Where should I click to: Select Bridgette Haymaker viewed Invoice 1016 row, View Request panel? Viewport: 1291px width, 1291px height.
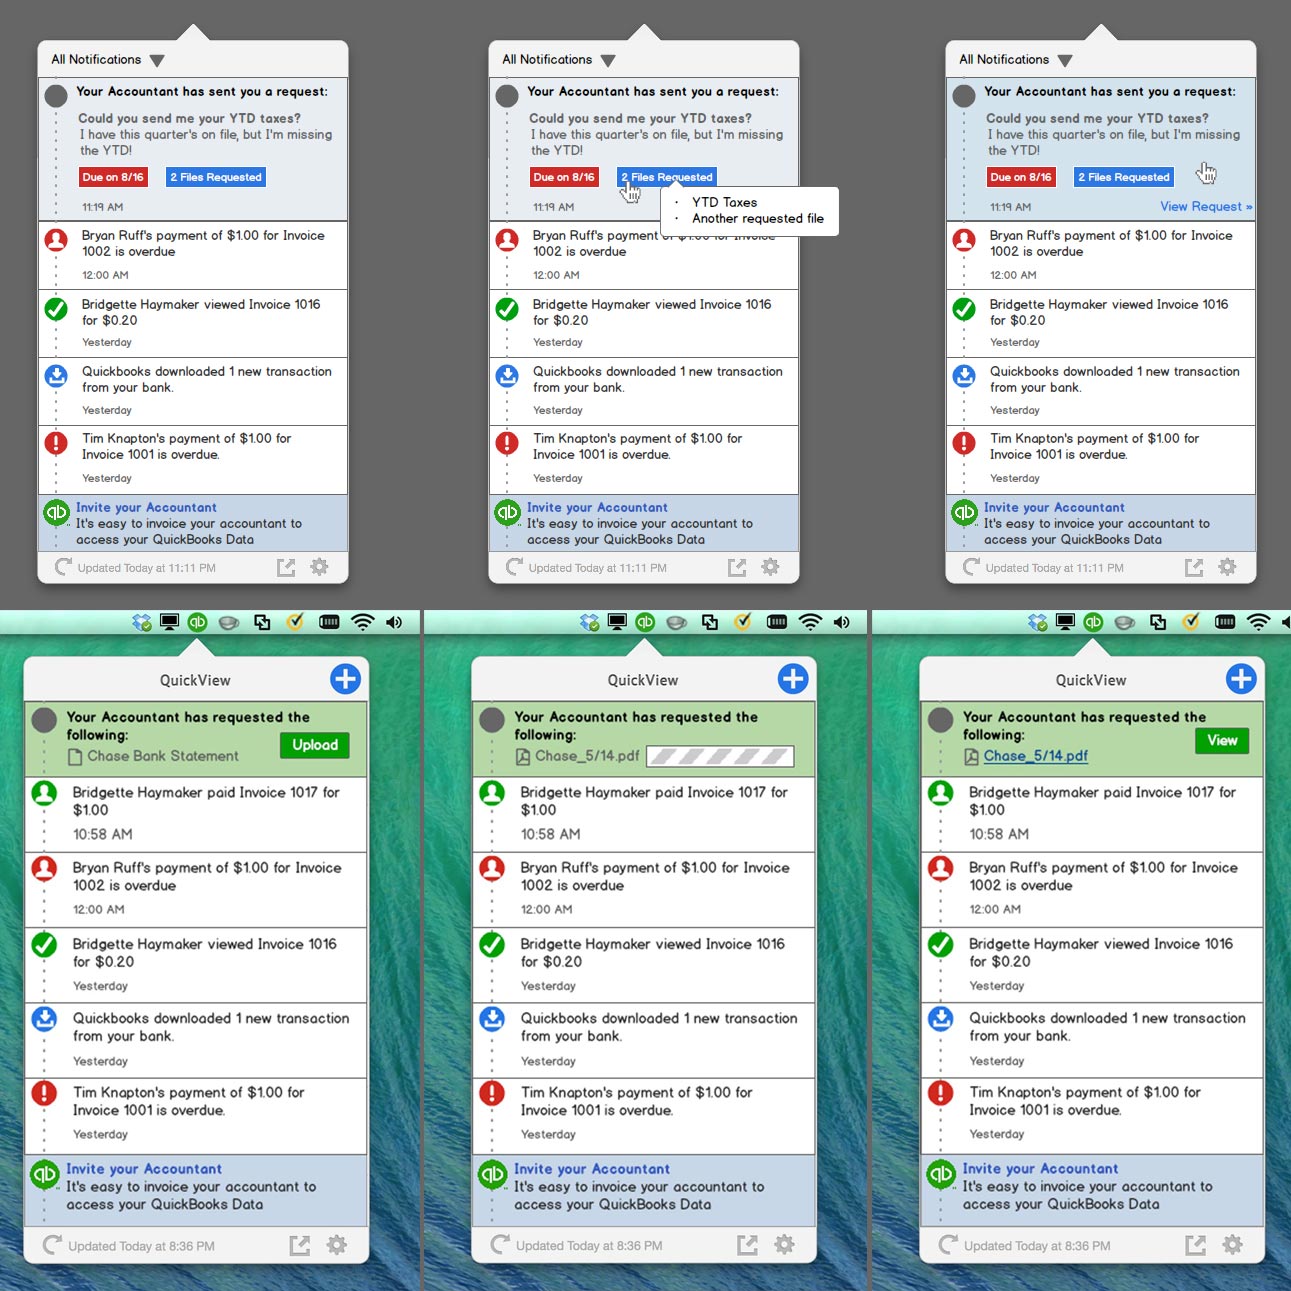(1101, 323)
